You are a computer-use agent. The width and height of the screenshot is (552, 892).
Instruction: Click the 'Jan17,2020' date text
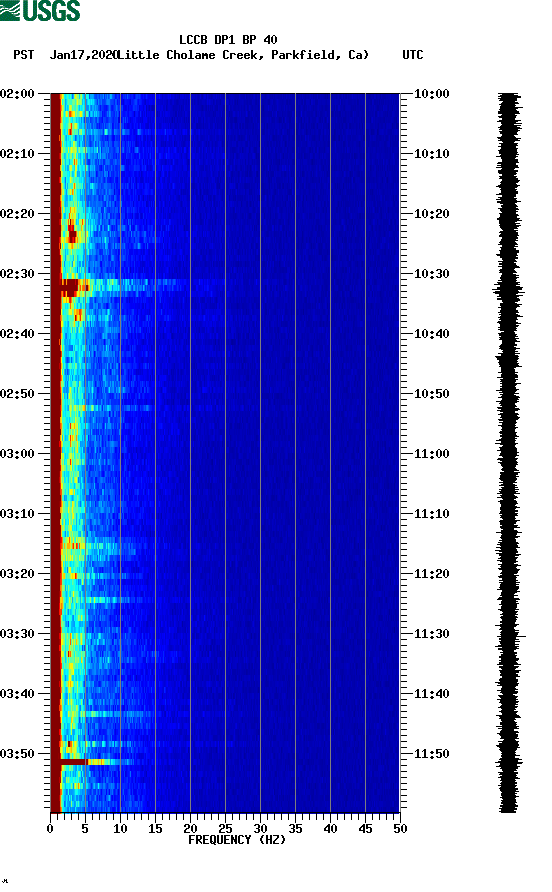83,55
